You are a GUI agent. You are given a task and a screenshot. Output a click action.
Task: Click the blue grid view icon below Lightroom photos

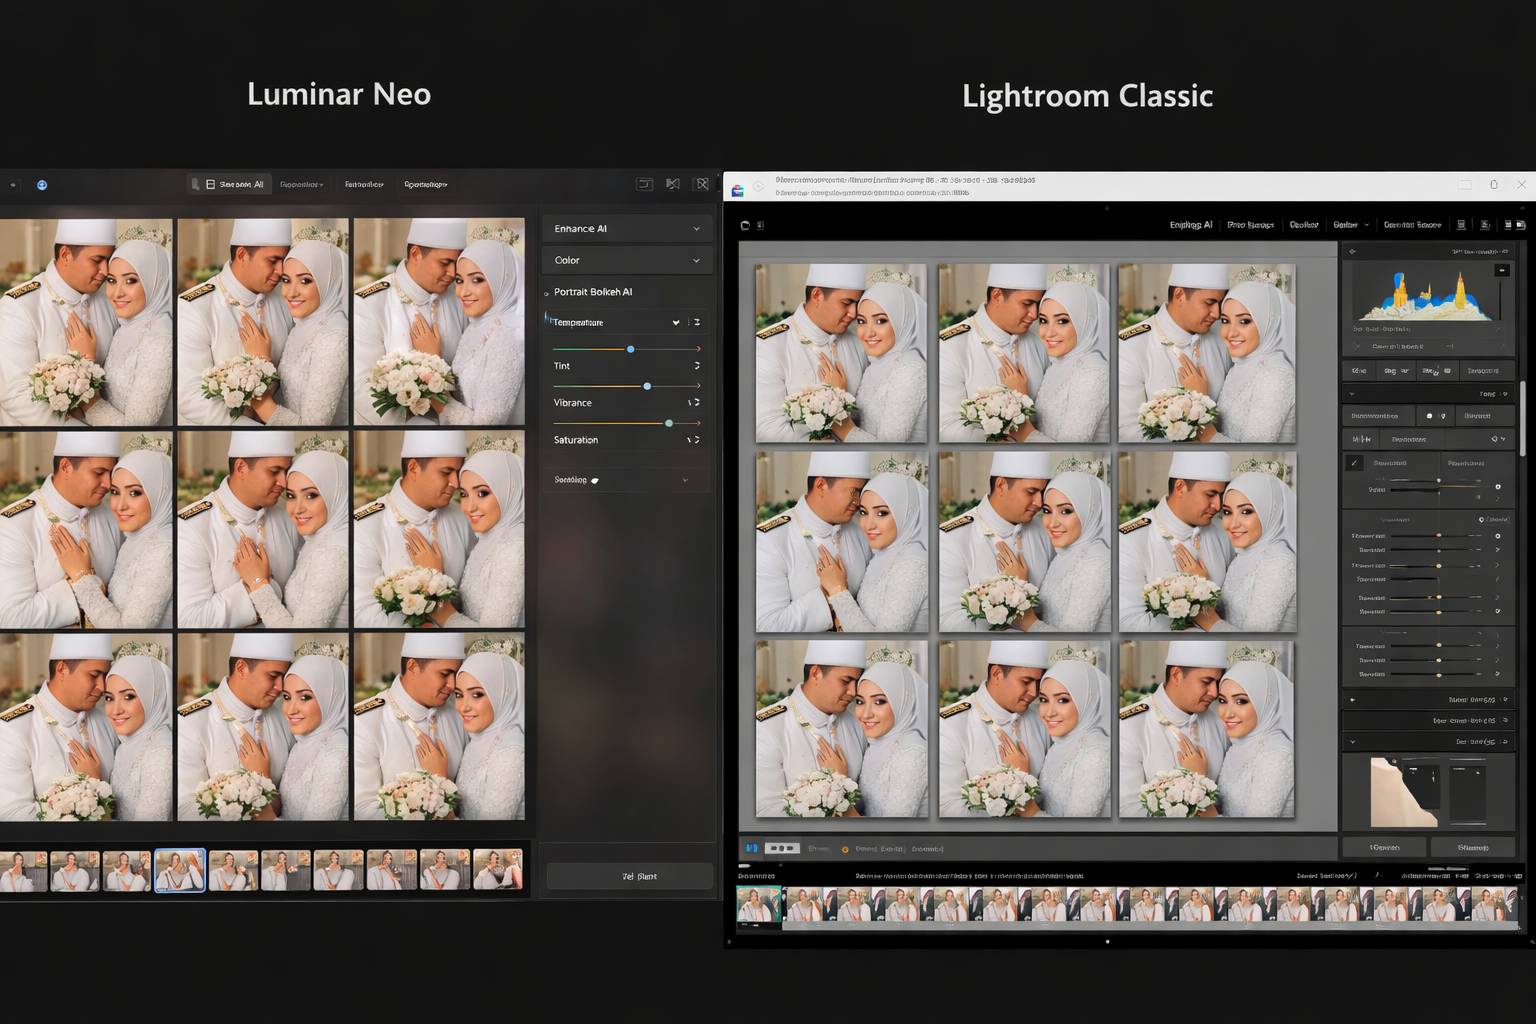click(x=752, y=848)
